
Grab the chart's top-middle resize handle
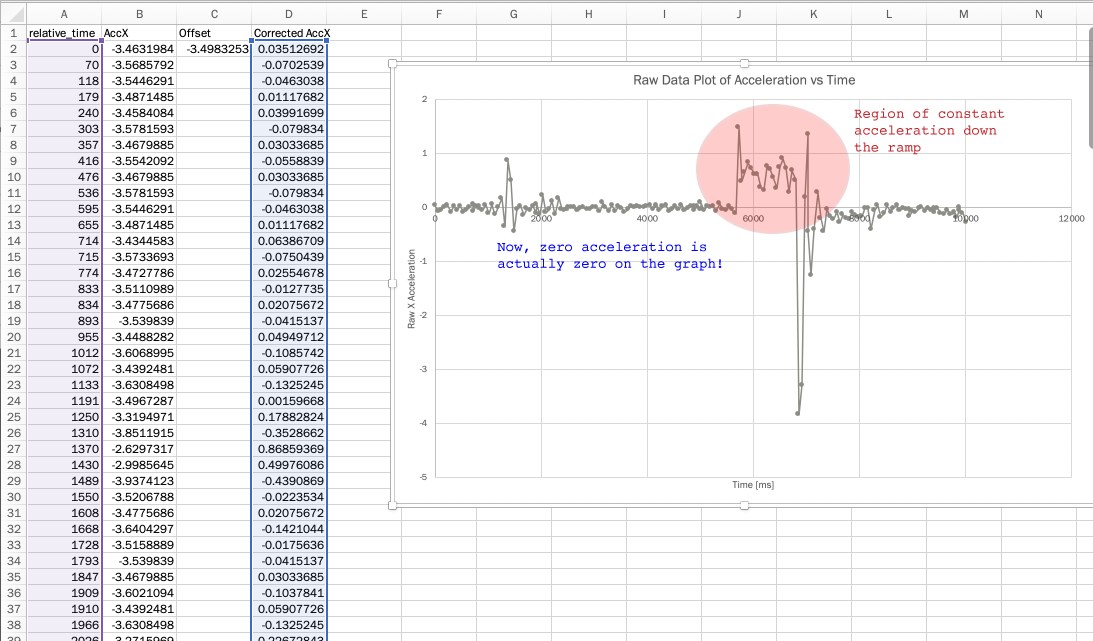744,63
